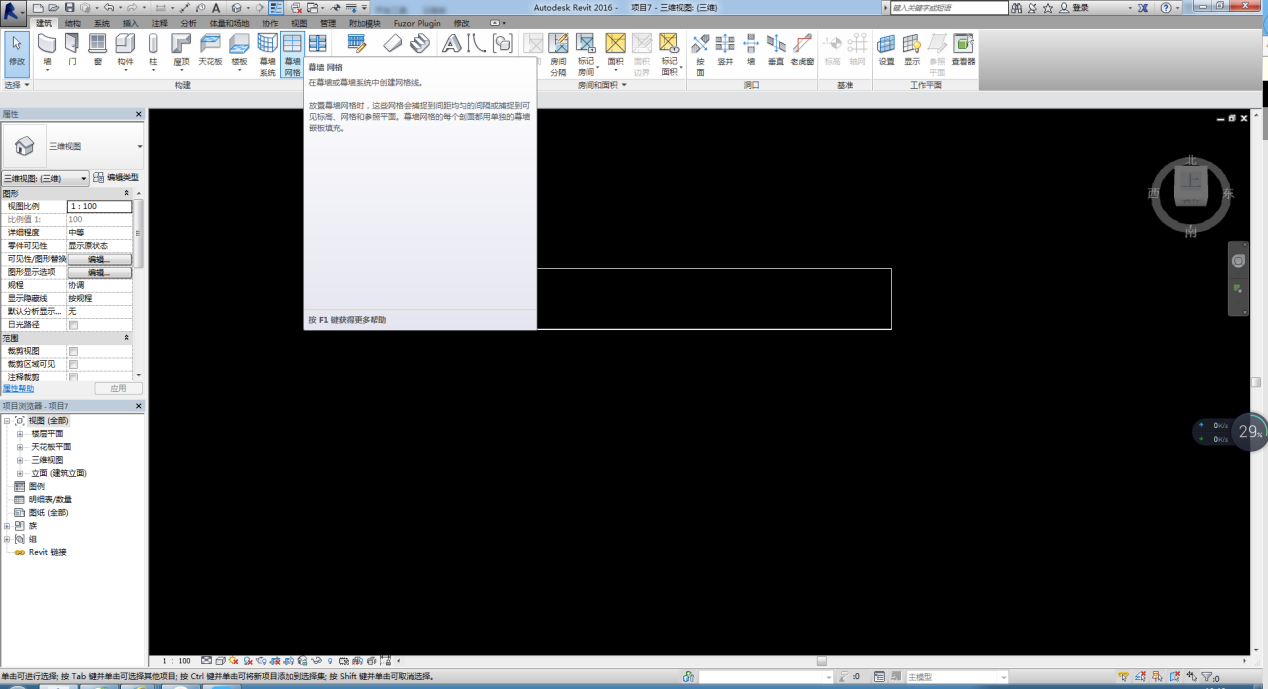
Task: Click the 竖井 (Shaft) opening tool
Action: pos(725,49)
